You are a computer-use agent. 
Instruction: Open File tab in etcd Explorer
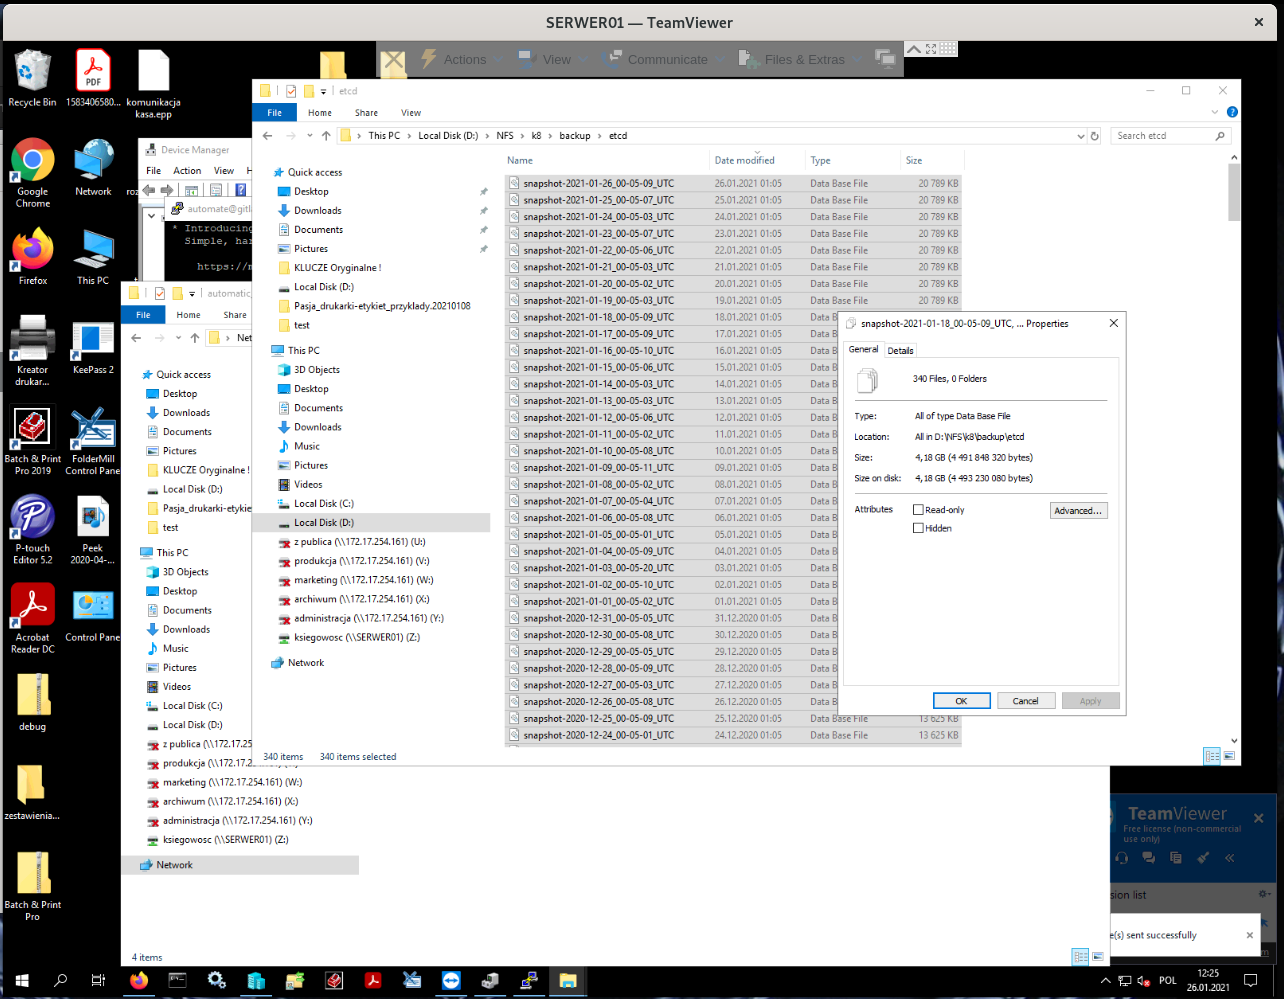click(x=274, y=113)
